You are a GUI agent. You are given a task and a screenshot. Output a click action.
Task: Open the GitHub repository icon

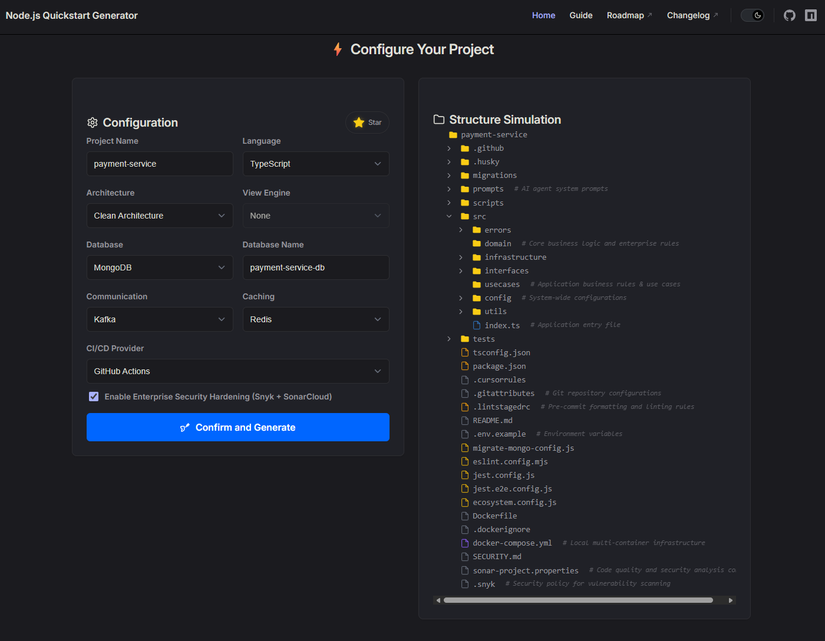(789, 16)
